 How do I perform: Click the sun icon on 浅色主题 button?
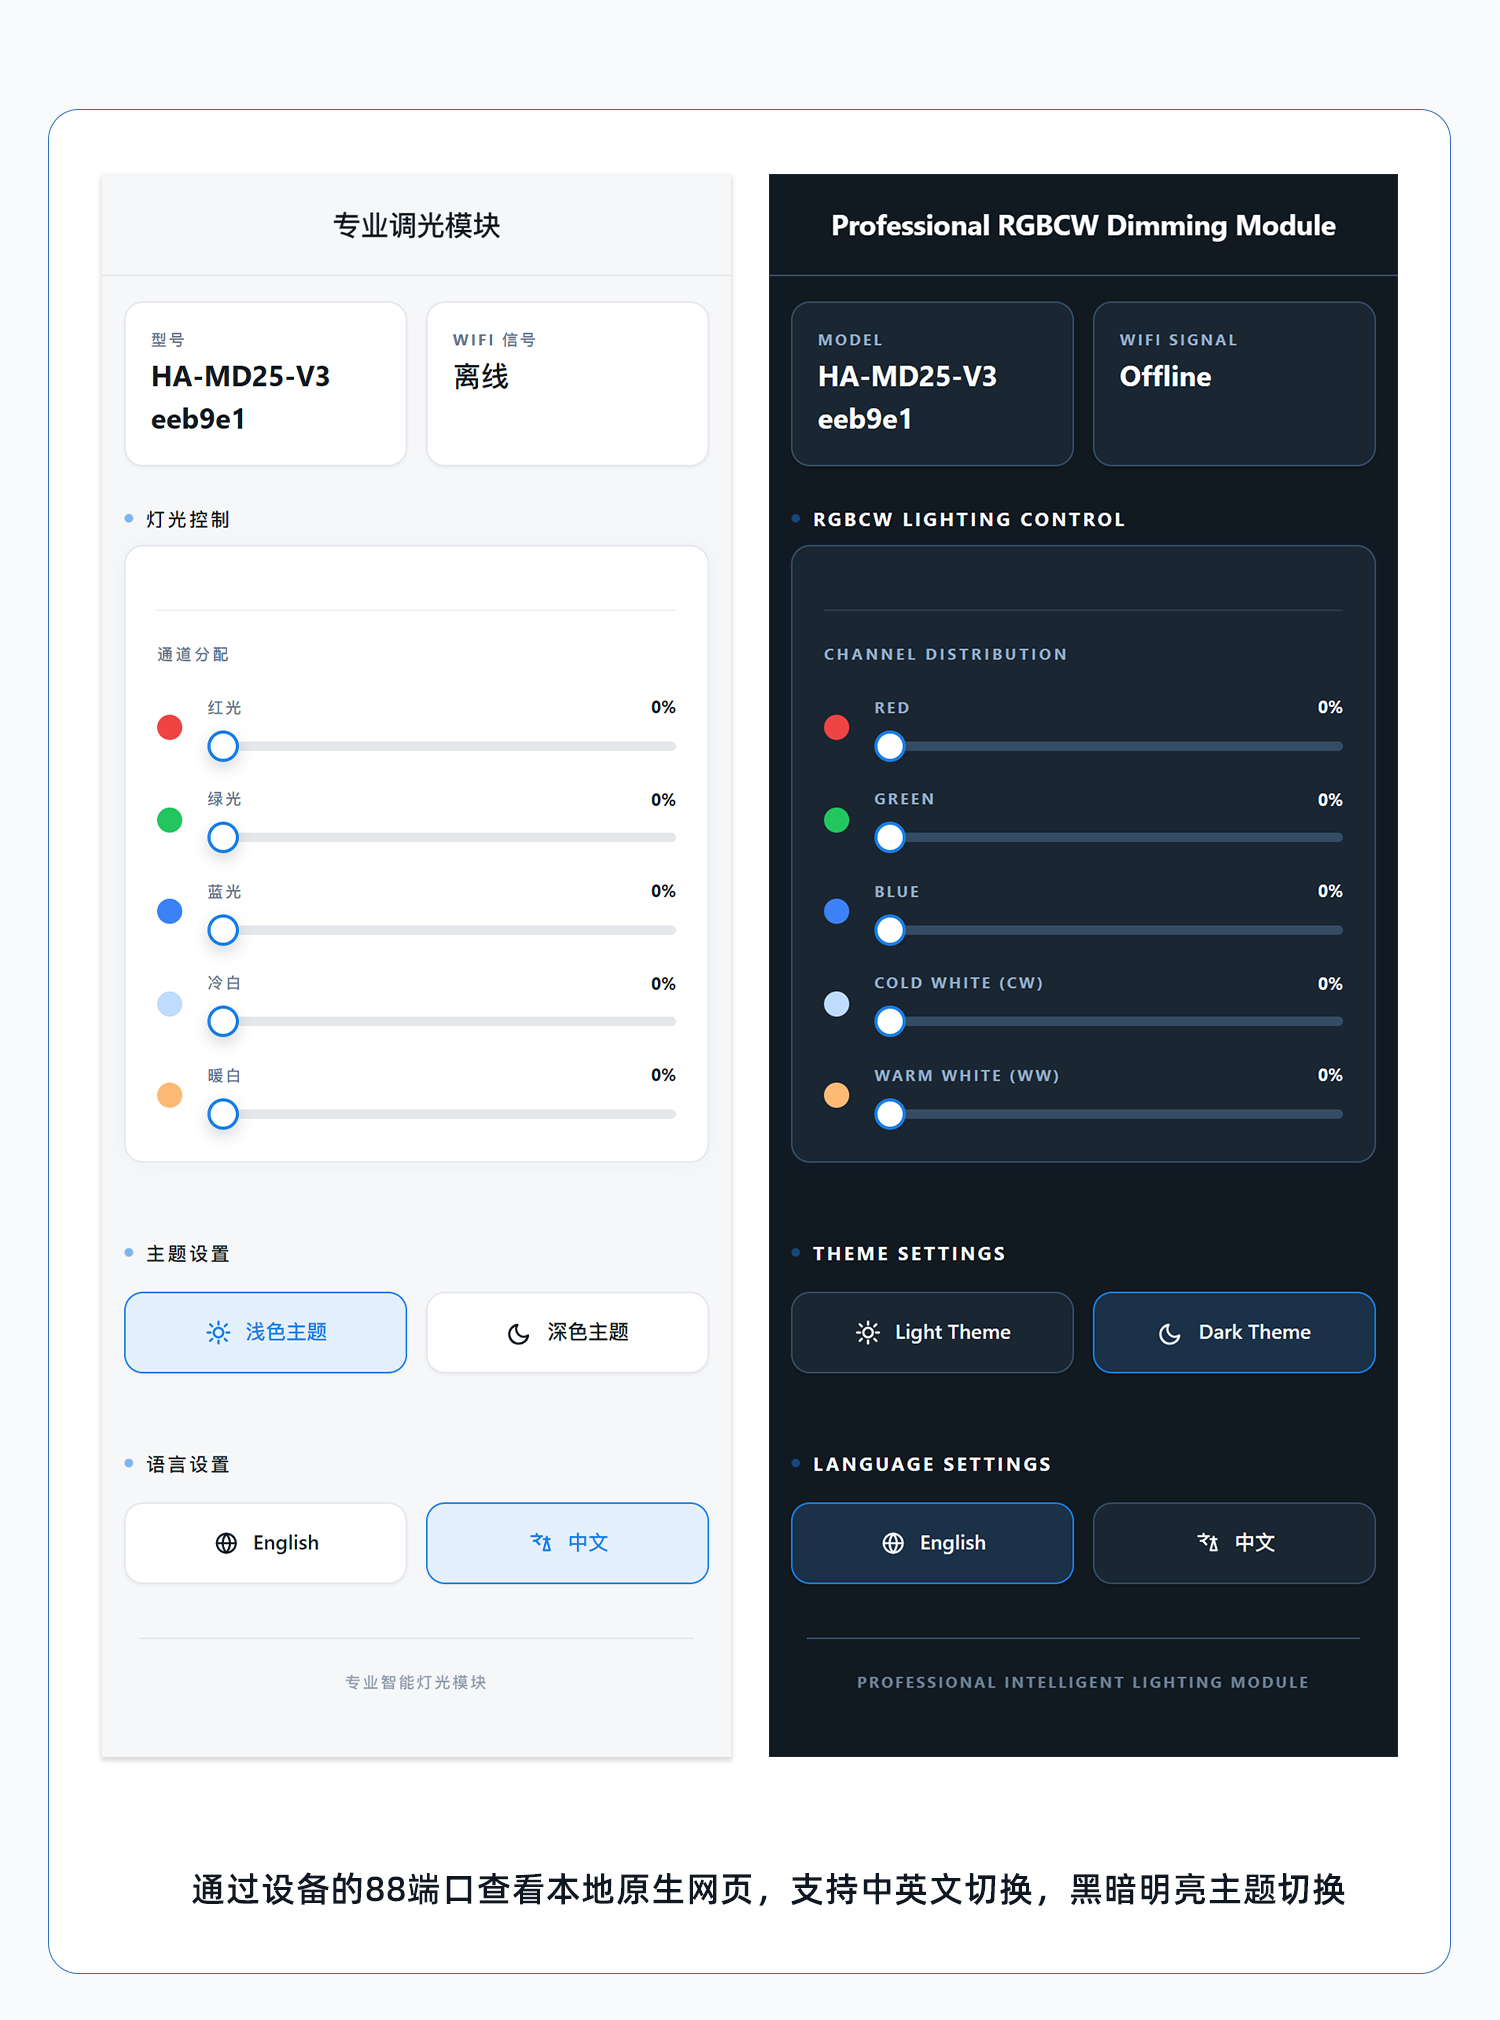coord(218,1332)
